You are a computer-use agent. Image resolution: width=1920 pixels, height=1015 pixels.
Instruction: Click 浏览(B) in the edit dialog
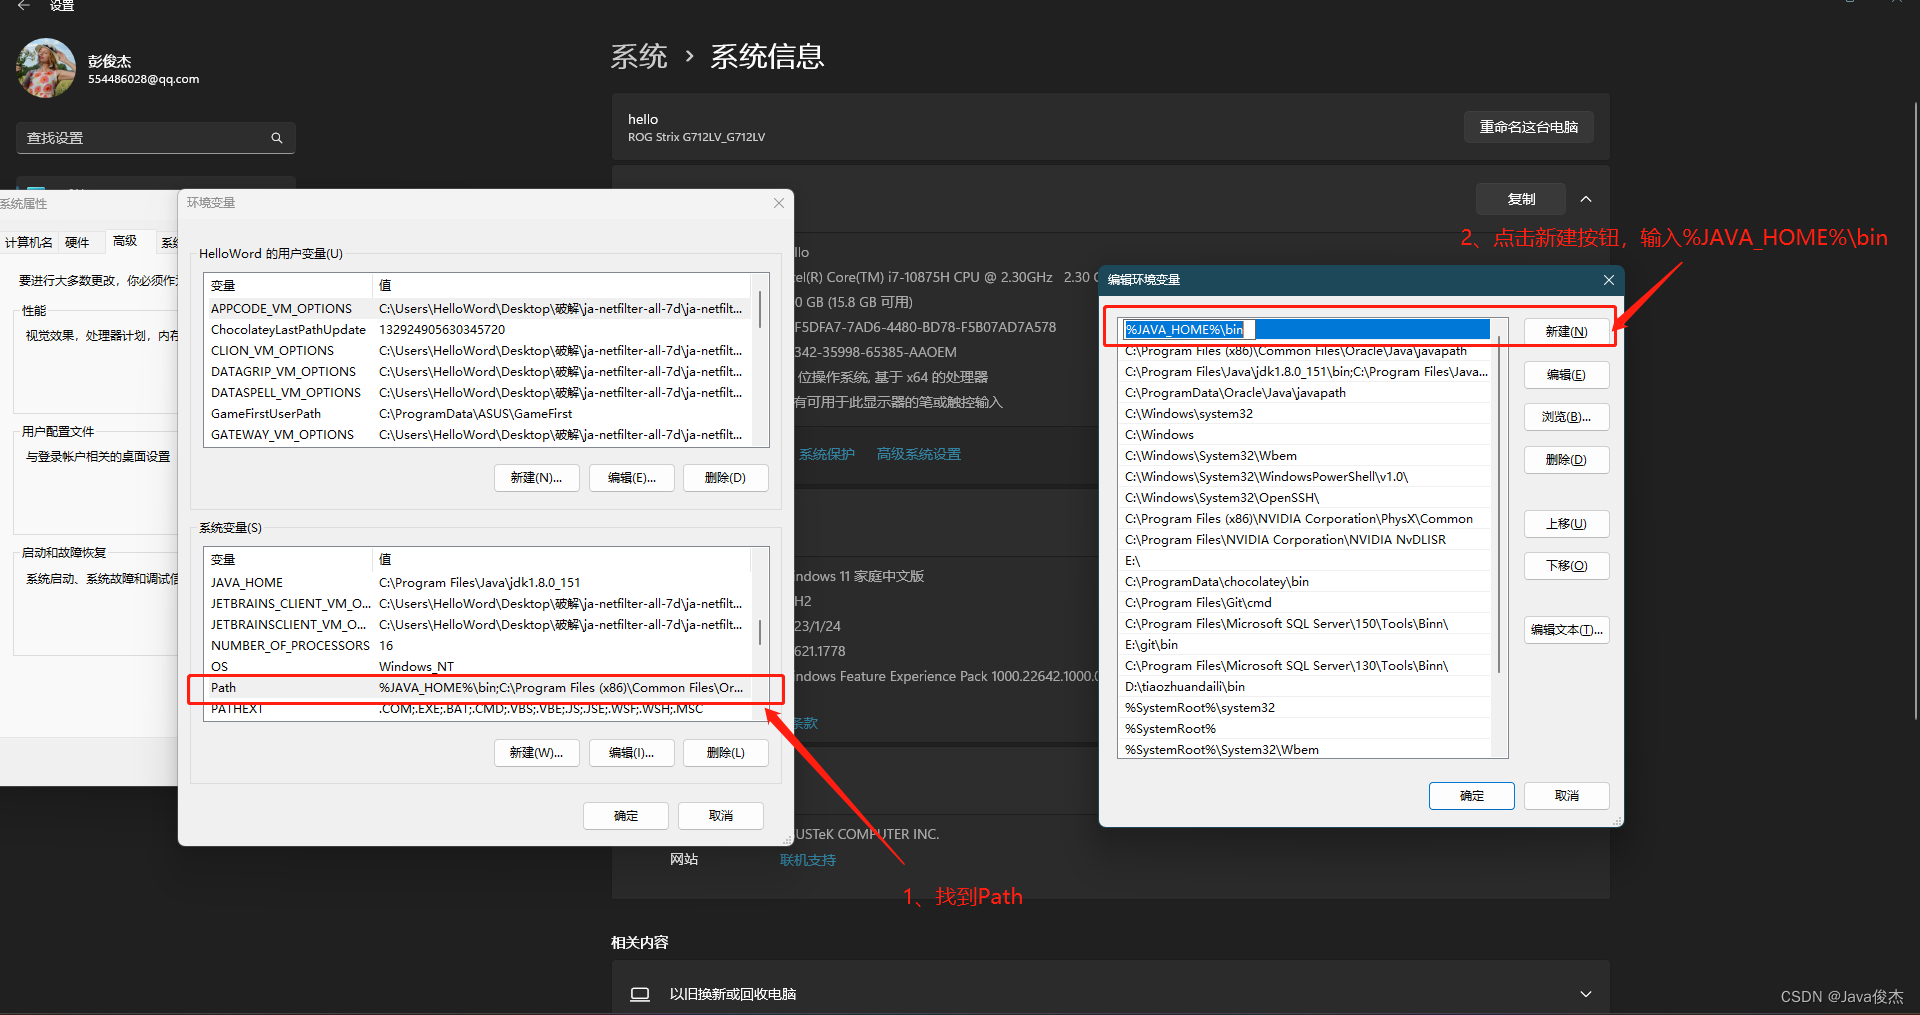1566,416
